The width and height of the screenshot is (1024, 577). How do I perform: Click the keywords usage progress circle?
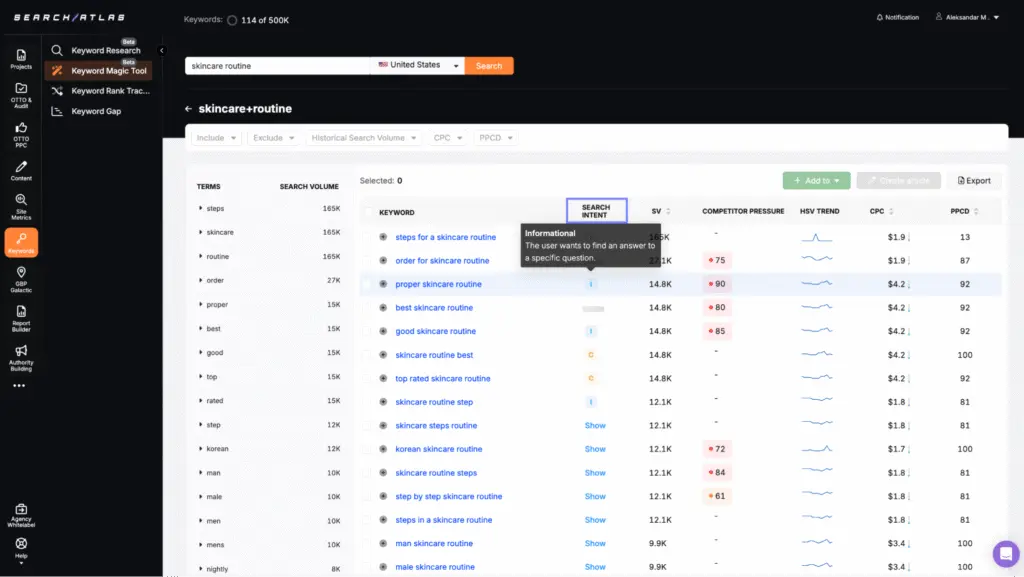232,20
